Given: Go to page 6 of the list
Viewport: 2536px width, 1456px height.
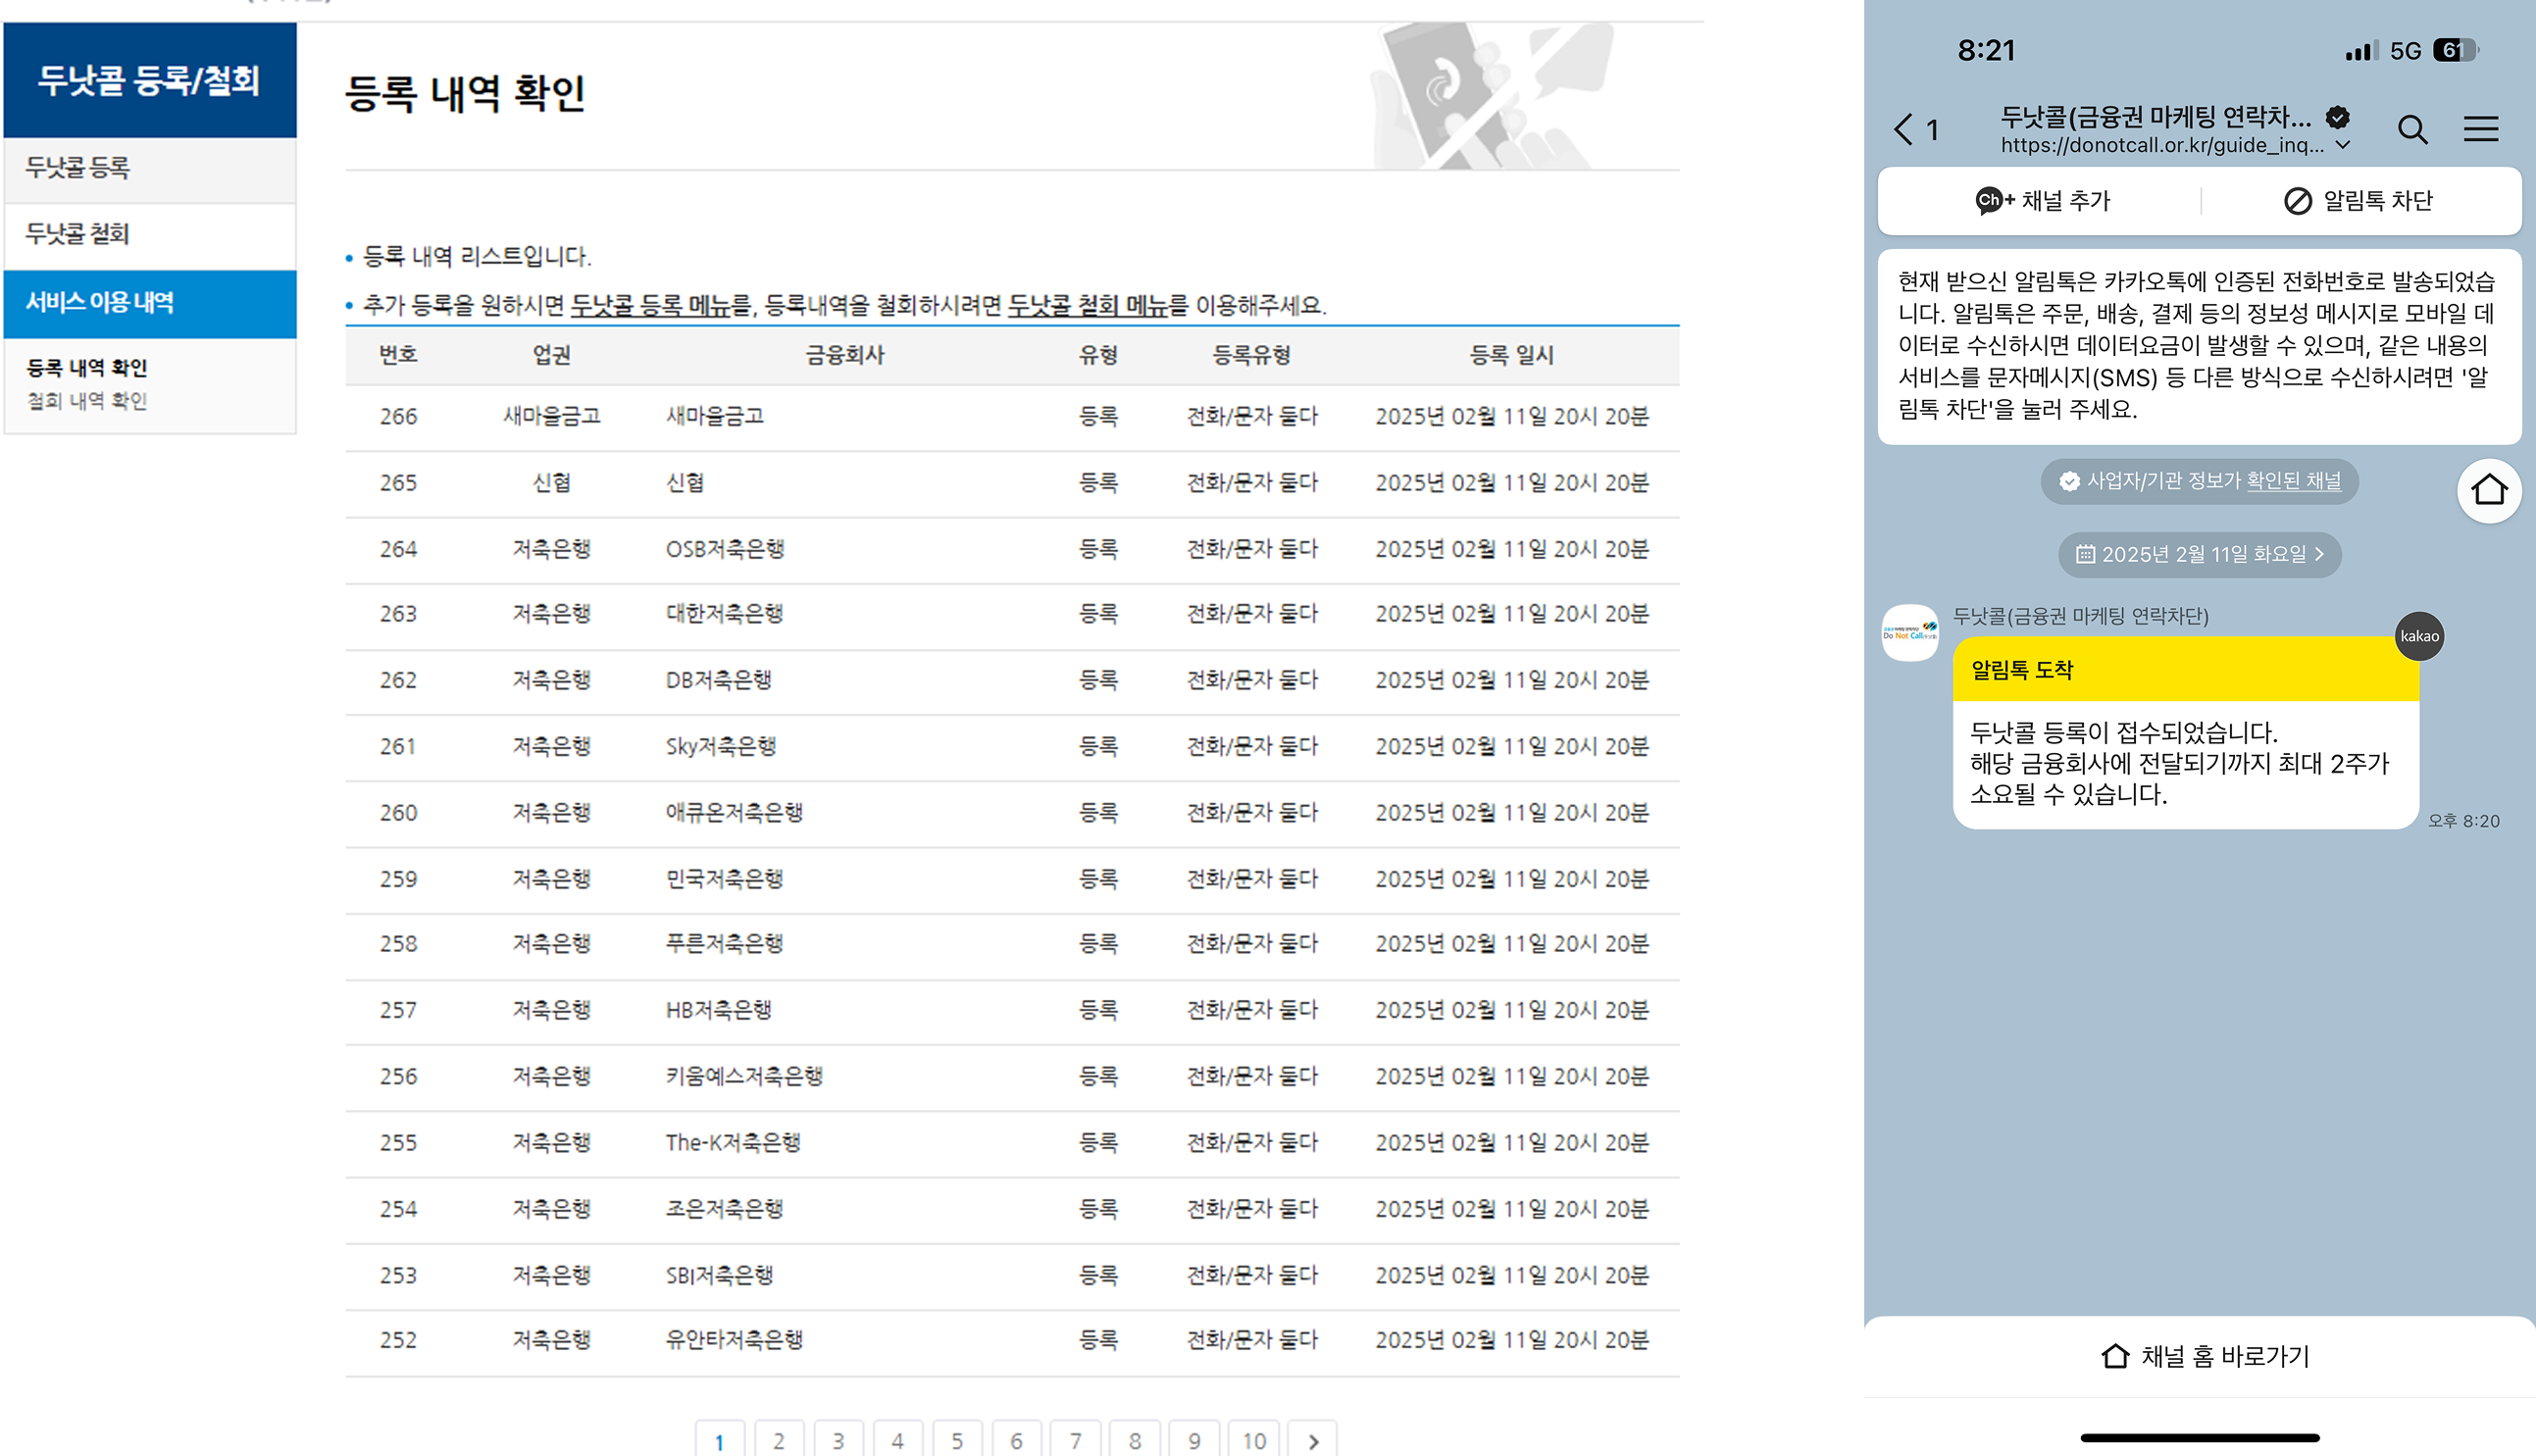Looking at the screenshot, I should tap(1016, 1440).
